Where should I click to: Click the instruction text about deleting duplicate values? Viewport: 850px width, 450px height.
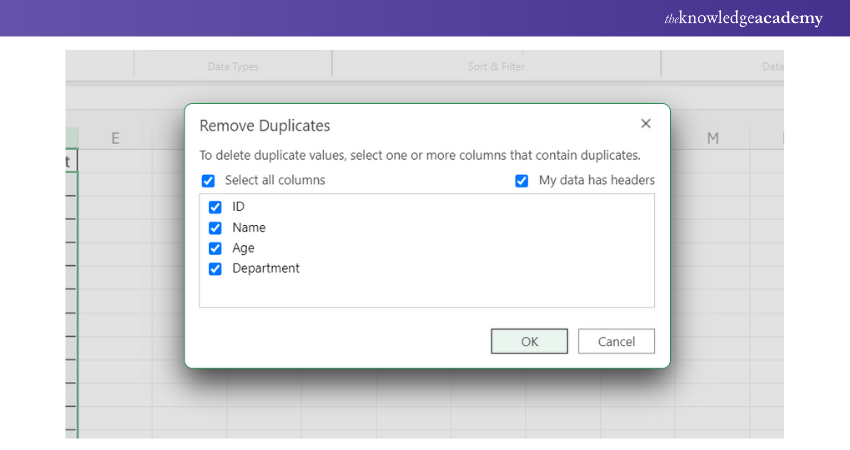tap(420, 155)
